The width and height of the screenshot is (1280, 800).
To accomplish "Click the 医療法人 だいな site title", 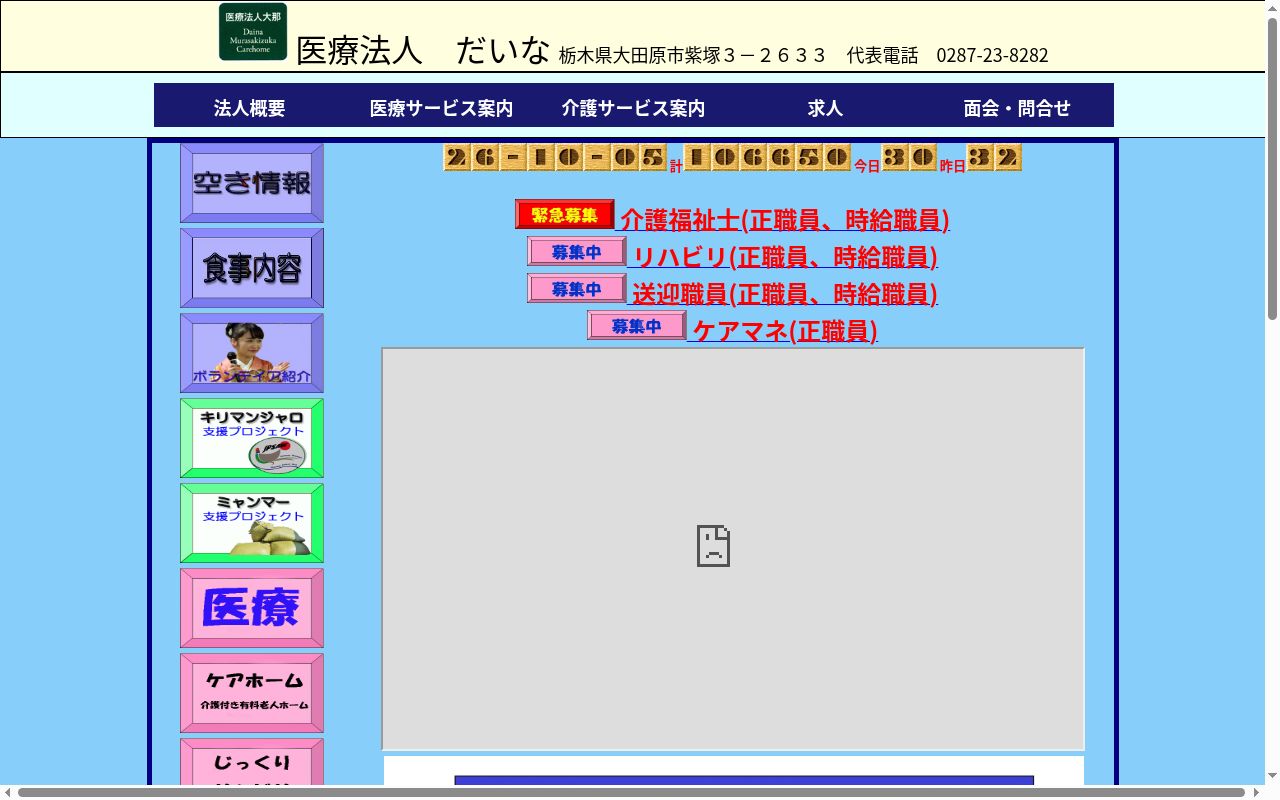I will (x=423, y=50).
